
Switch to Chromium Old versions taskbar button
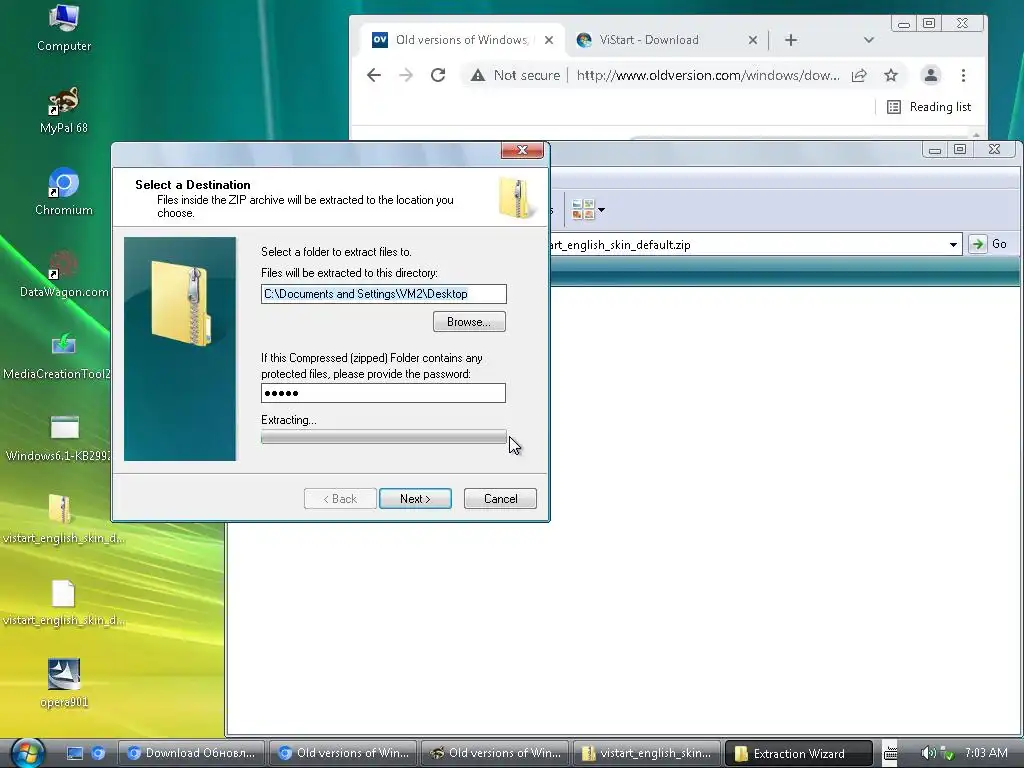click(345, 753)
